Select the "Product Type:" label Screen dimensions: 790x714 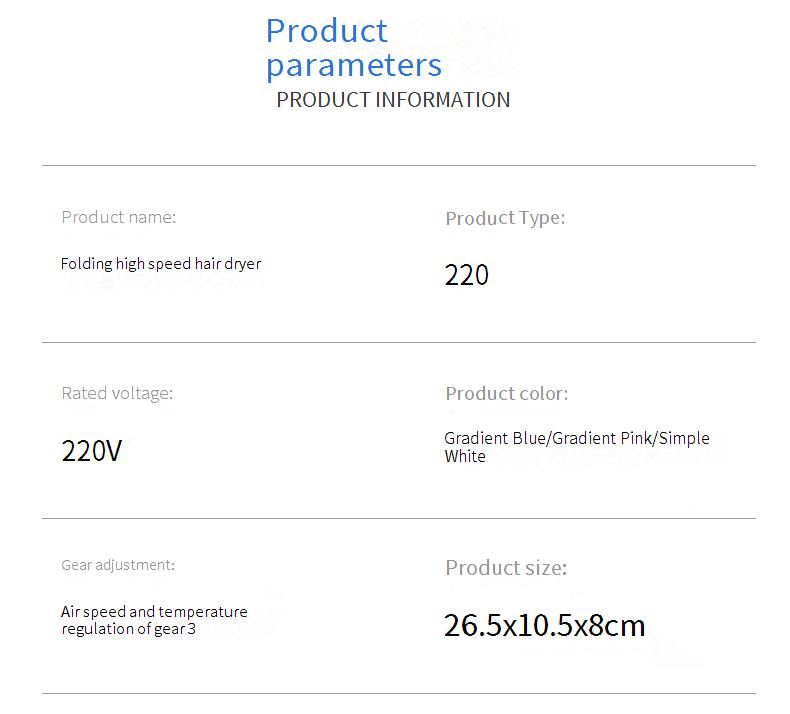(505, 218)
